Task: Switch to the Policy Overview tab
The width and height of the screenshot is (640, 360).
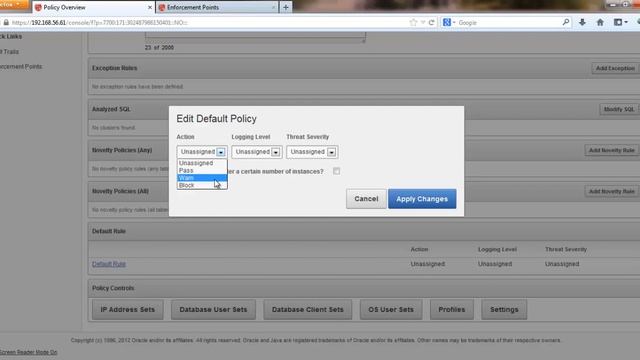Action: (x=93, y=7)
